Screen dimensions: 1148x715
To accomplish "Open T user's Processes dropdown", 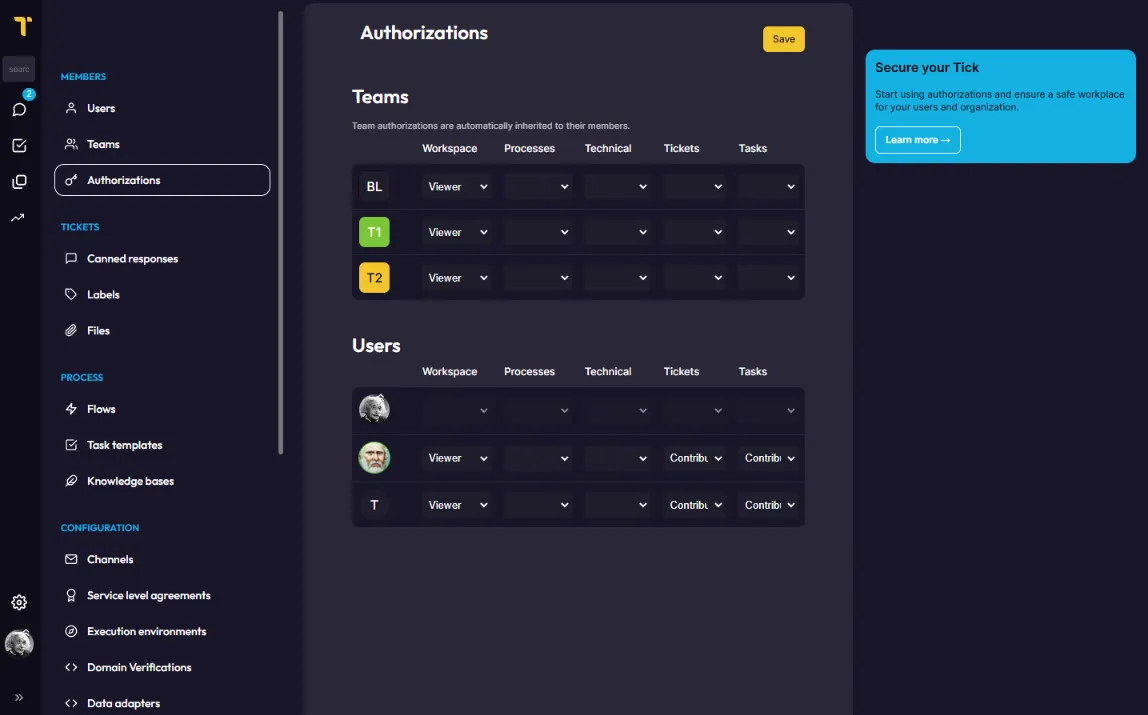I will pyautogui.click(x=537, y=505).
